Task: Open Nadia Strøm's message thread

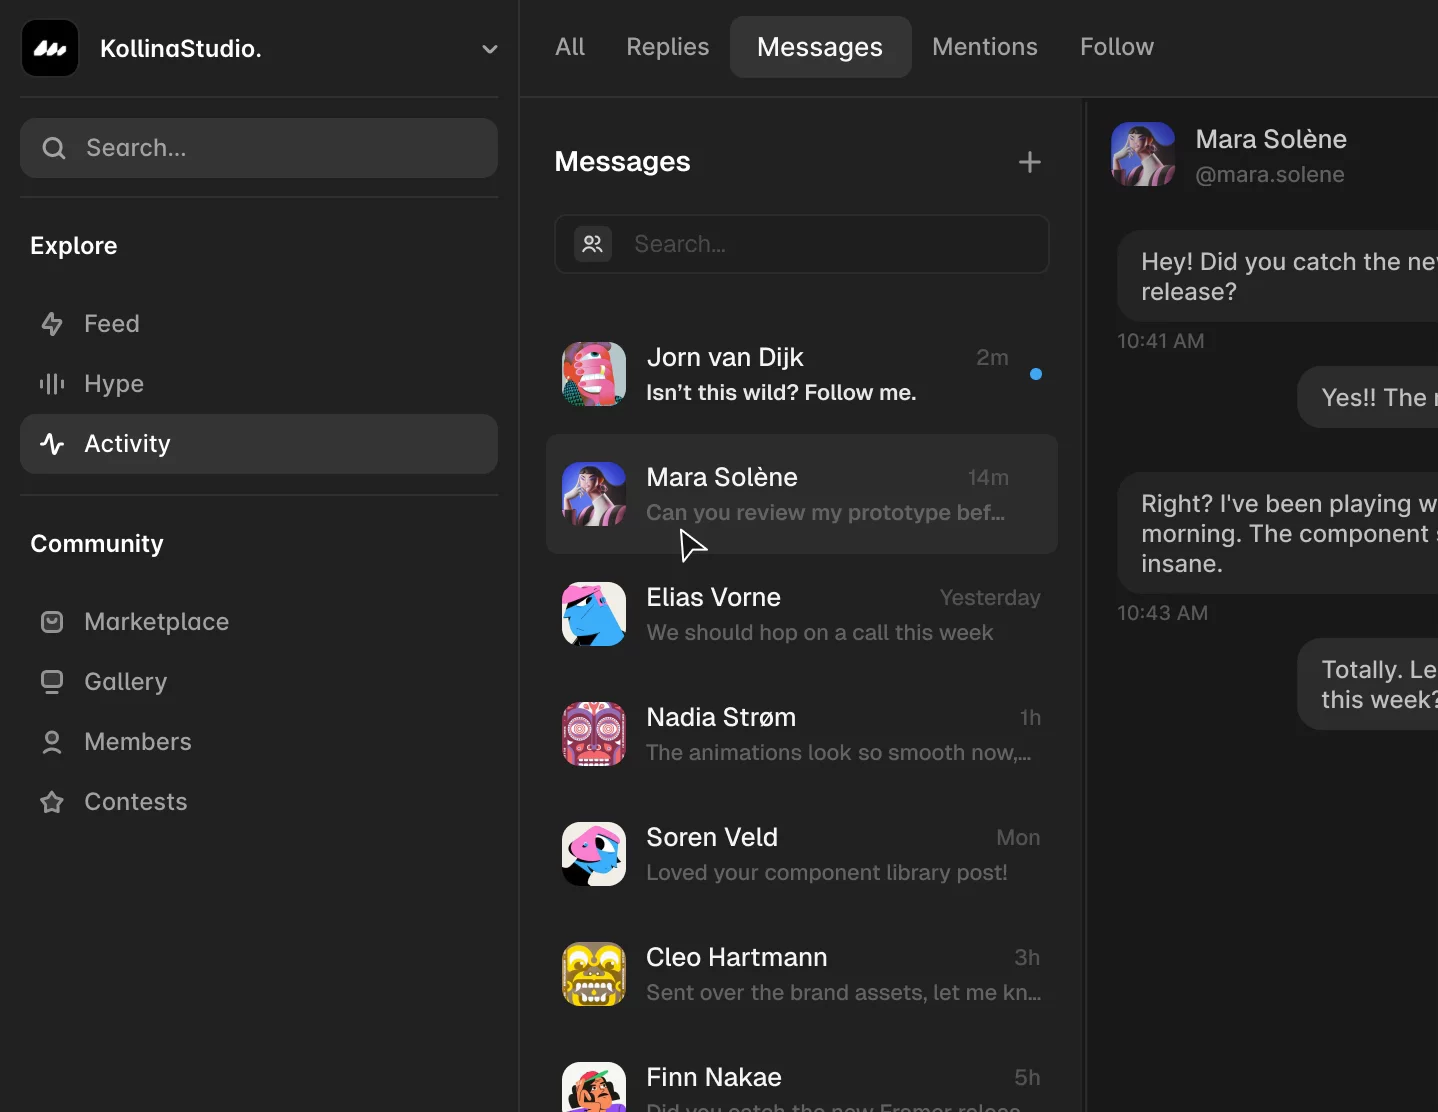Action: coord(802,734)
